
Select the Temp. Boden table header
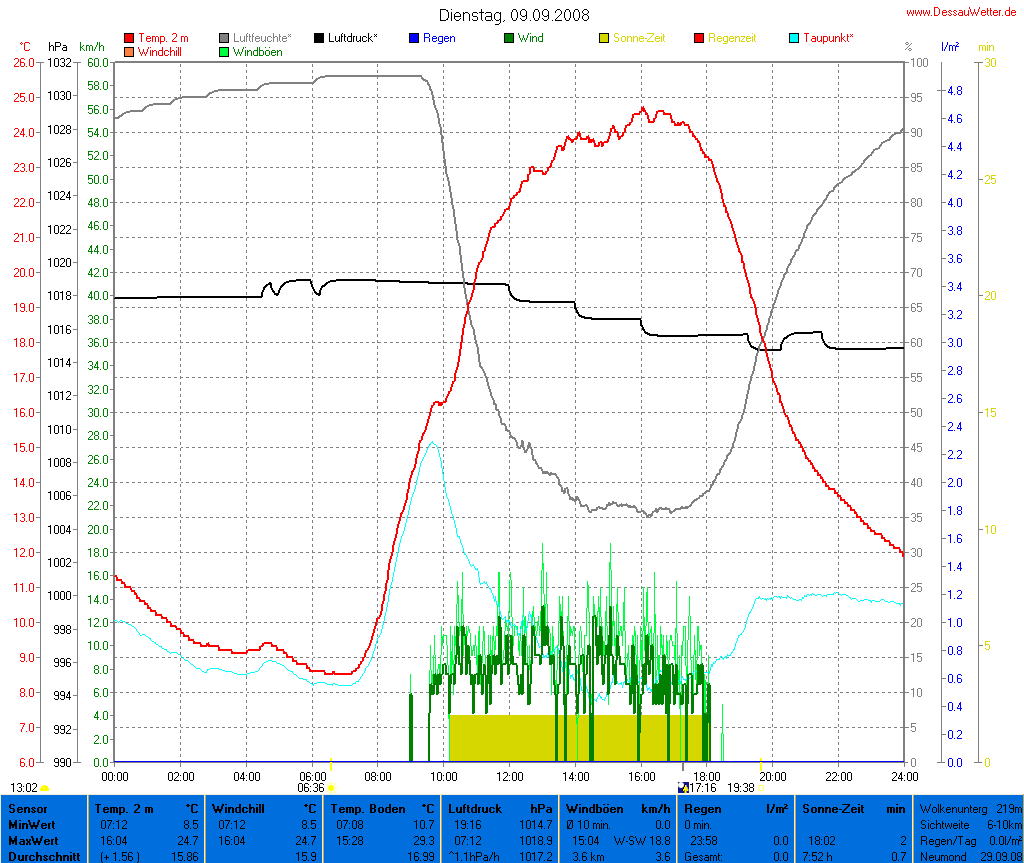[x=383, y=808]
